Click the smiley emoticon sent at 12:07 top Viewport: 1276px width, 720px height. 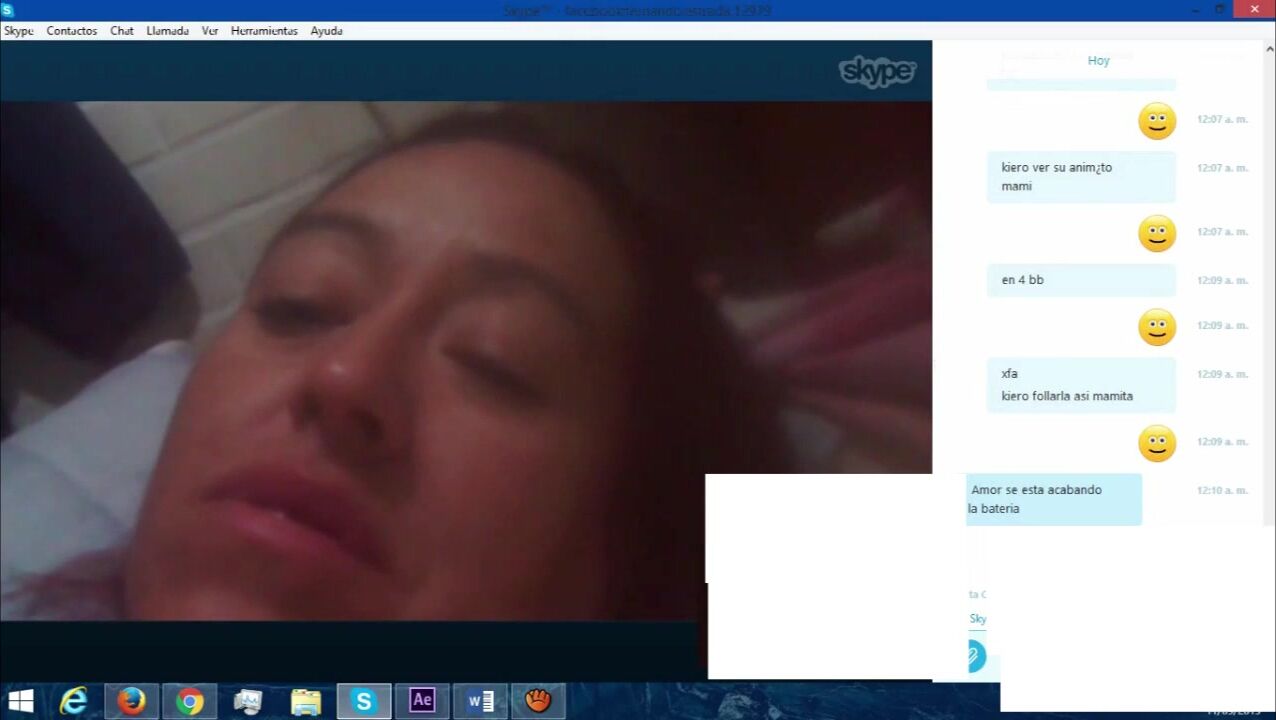pyautogui.click(x=1157, y=121)
